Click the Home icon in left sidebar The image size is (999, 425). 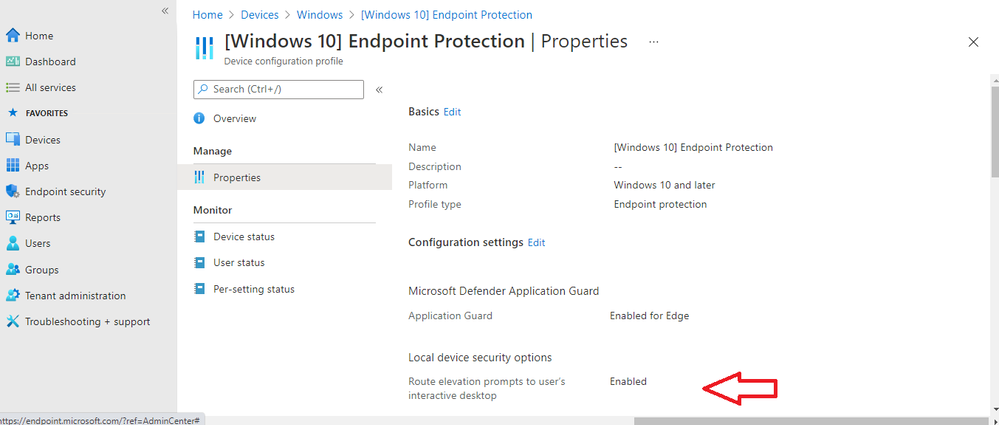pyautogui.click(x=13, y=36)
